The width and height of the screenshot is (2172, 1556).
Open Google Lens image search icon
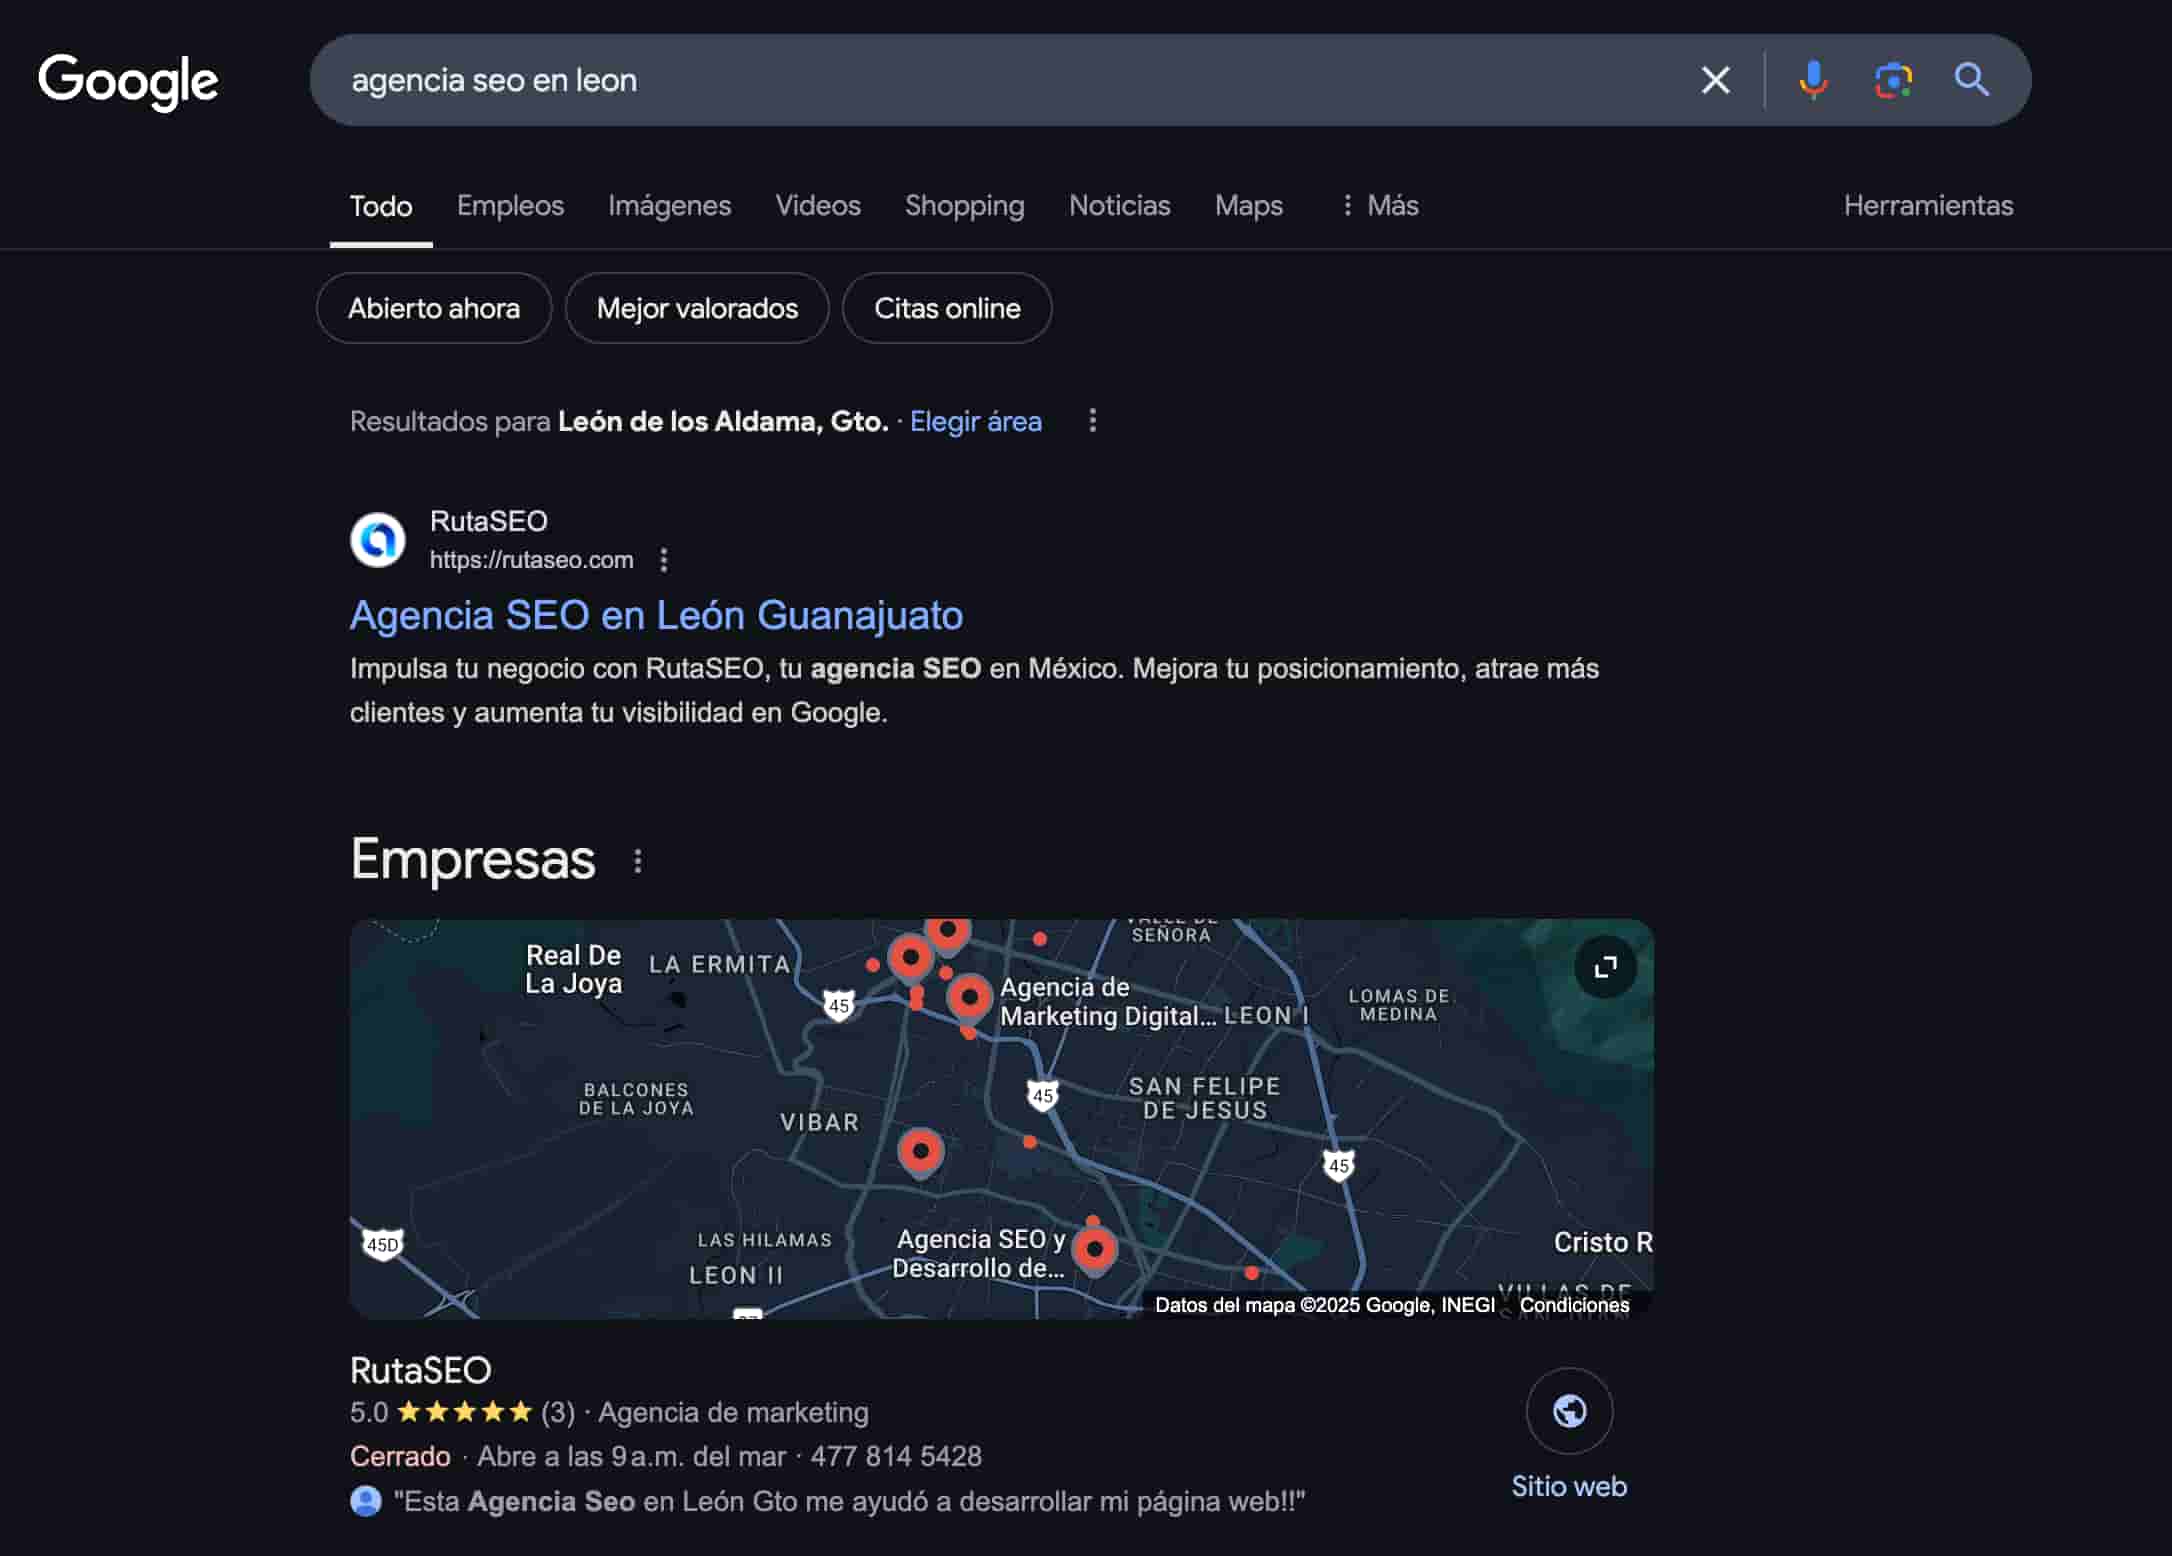coord(1893,80)
